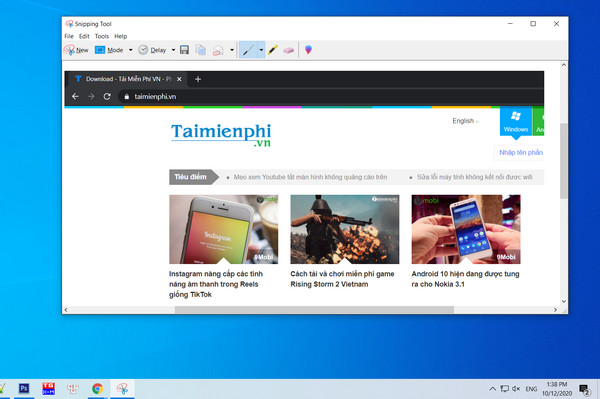Viewport: 600px width, 399px height.
Task: Expand the Delay dropdown arrow
Action: click(173, 50)
